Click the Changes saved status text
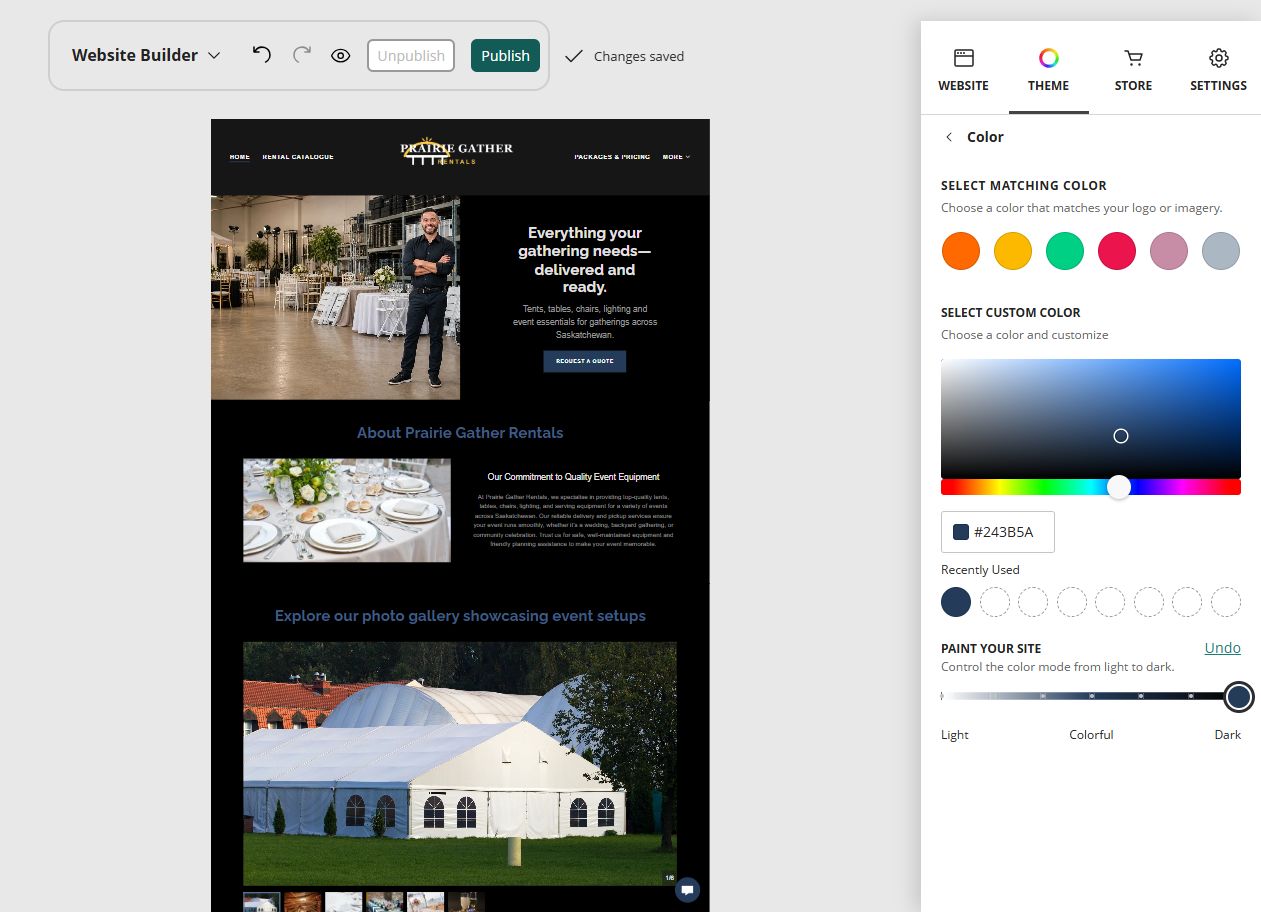The height and width of the screenshot is (912, 1261). (x=639, y=56)
